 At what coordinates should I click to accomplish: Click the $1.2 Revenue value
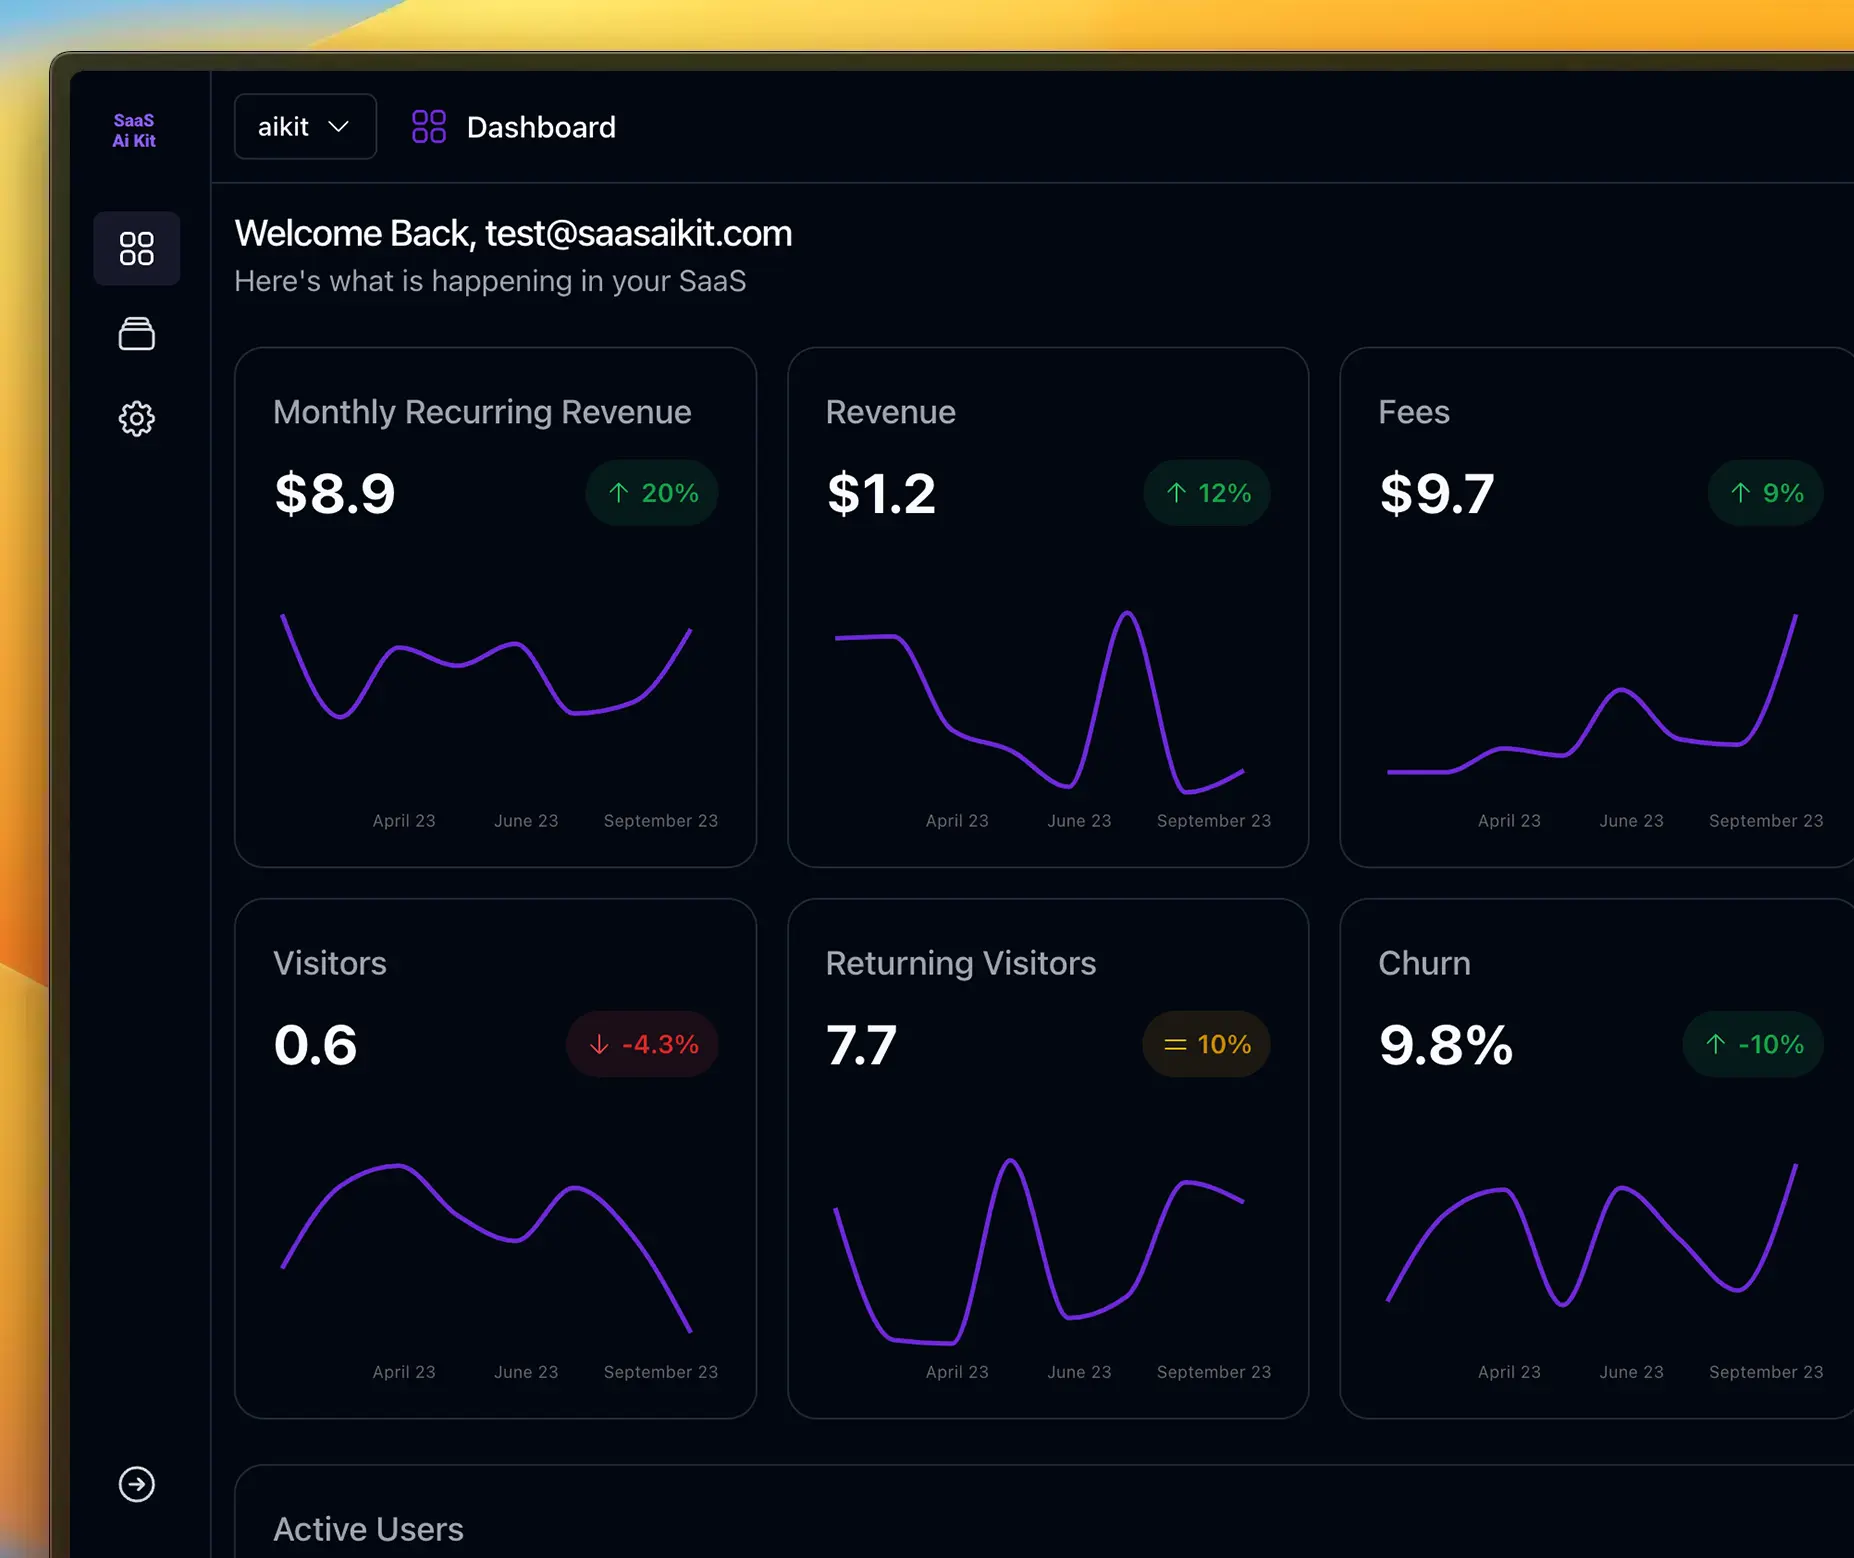point(881,493)
